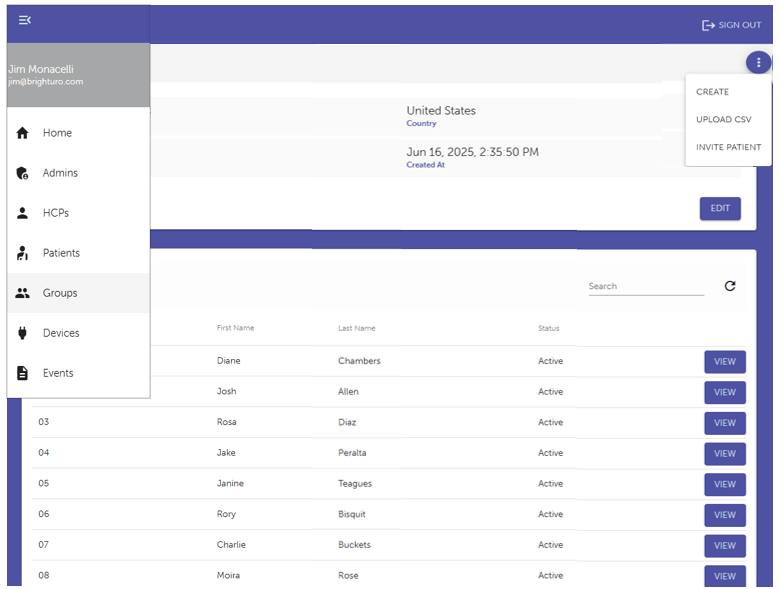The image size is (781, 589).
Task: Click SIGN OUT text
Action: pos(740,25)
